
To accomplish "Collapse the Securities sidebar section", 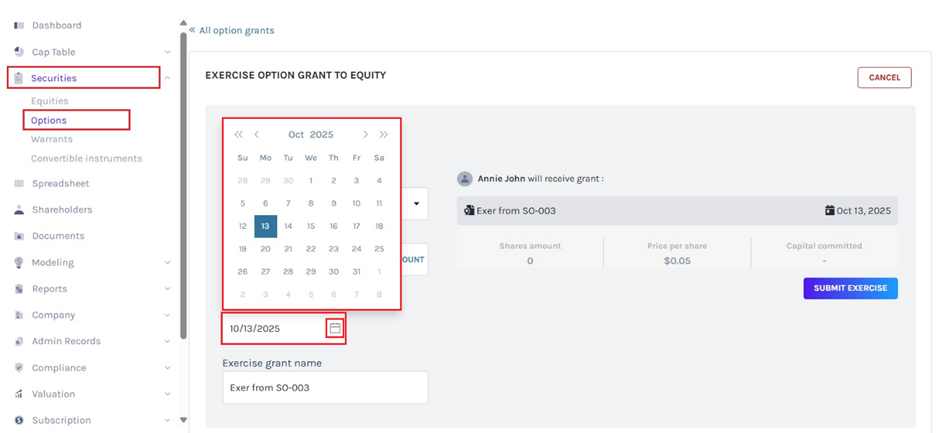I will click(x=167, y=78).
